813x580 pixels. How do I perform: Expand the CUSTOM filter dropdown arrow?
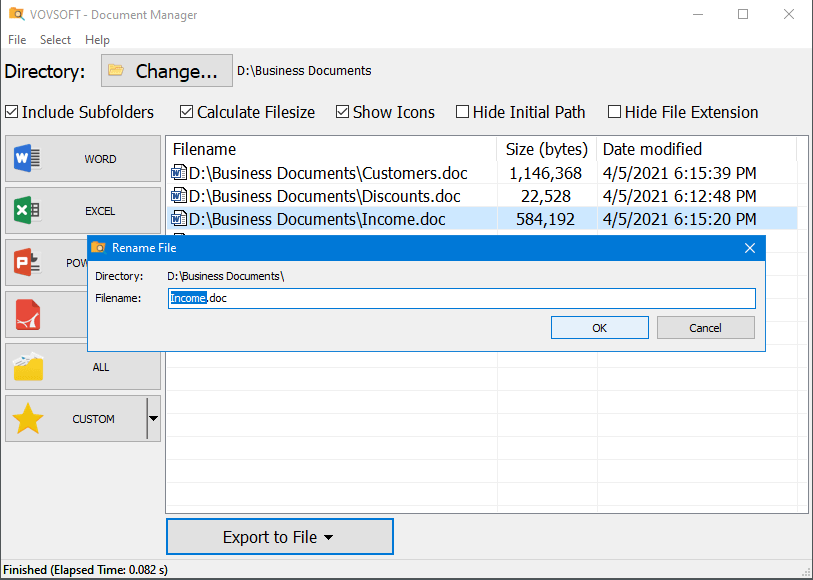(153, 418)
